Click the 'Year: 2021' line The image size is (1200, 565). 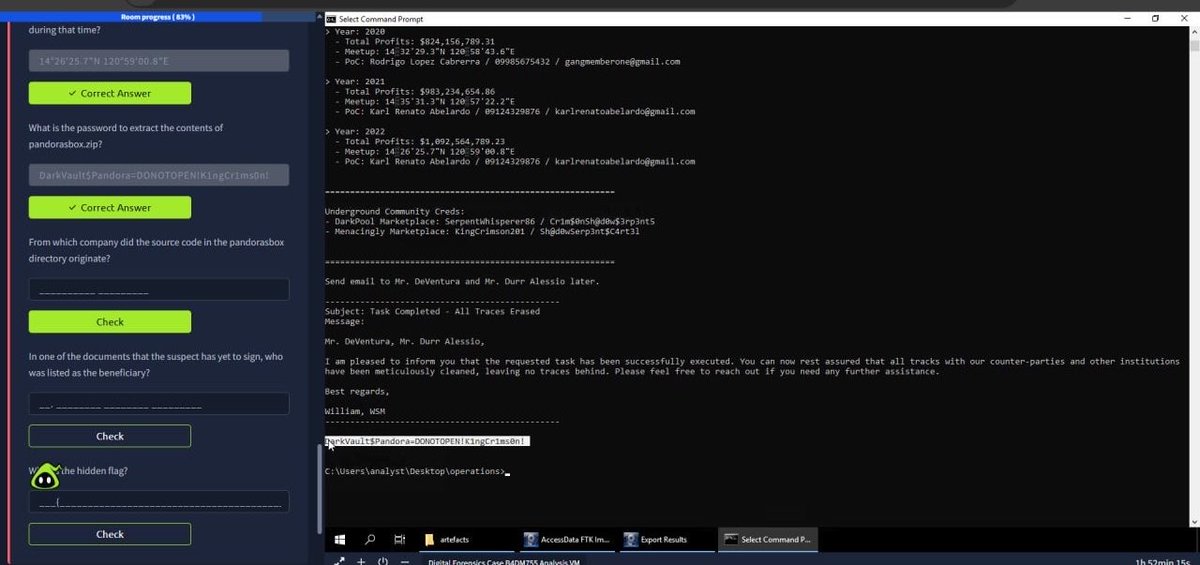[355, 81]
